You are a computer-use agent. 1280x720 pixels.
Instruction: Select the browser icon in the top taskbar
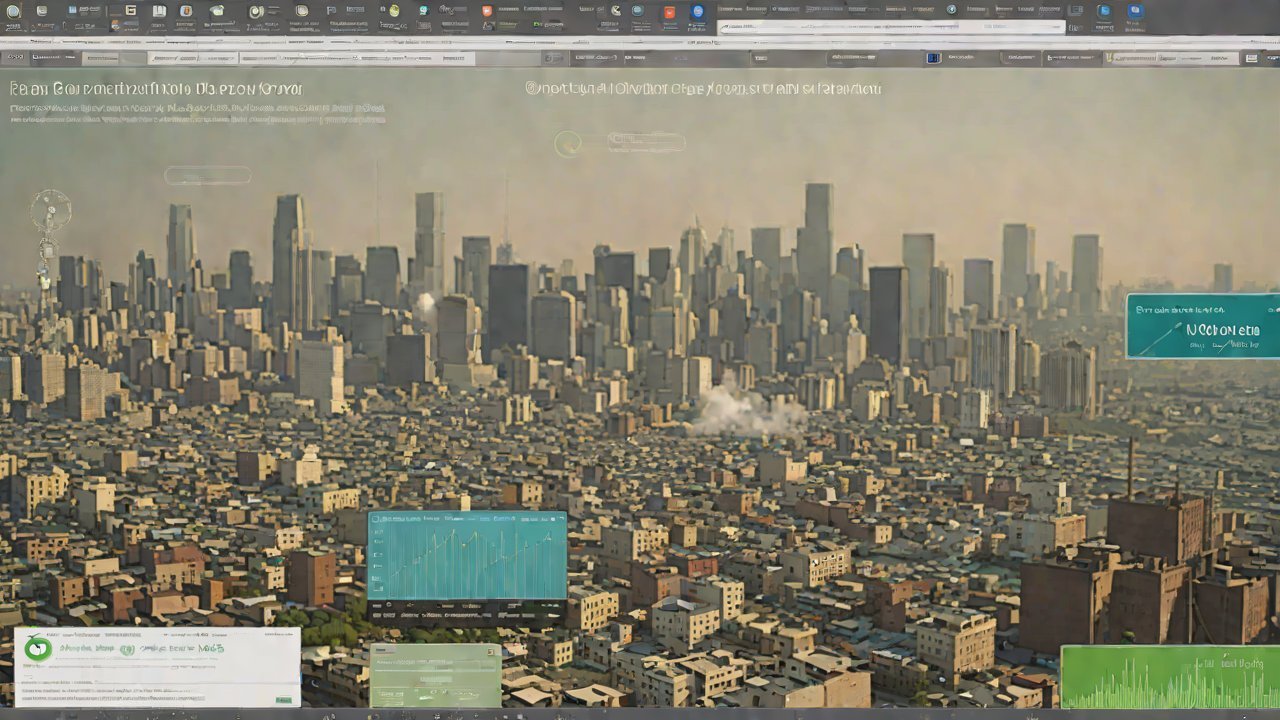698,11
